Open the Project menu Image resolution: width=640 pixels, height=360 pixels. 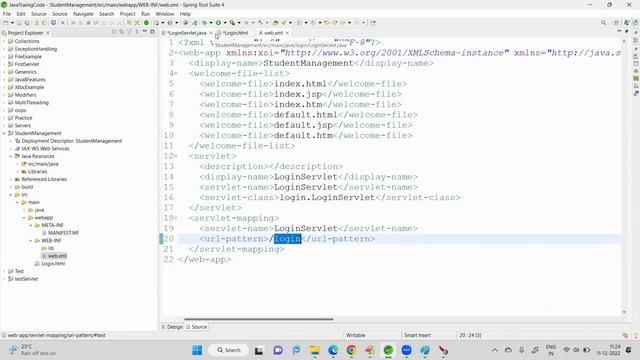pos(127,13)
